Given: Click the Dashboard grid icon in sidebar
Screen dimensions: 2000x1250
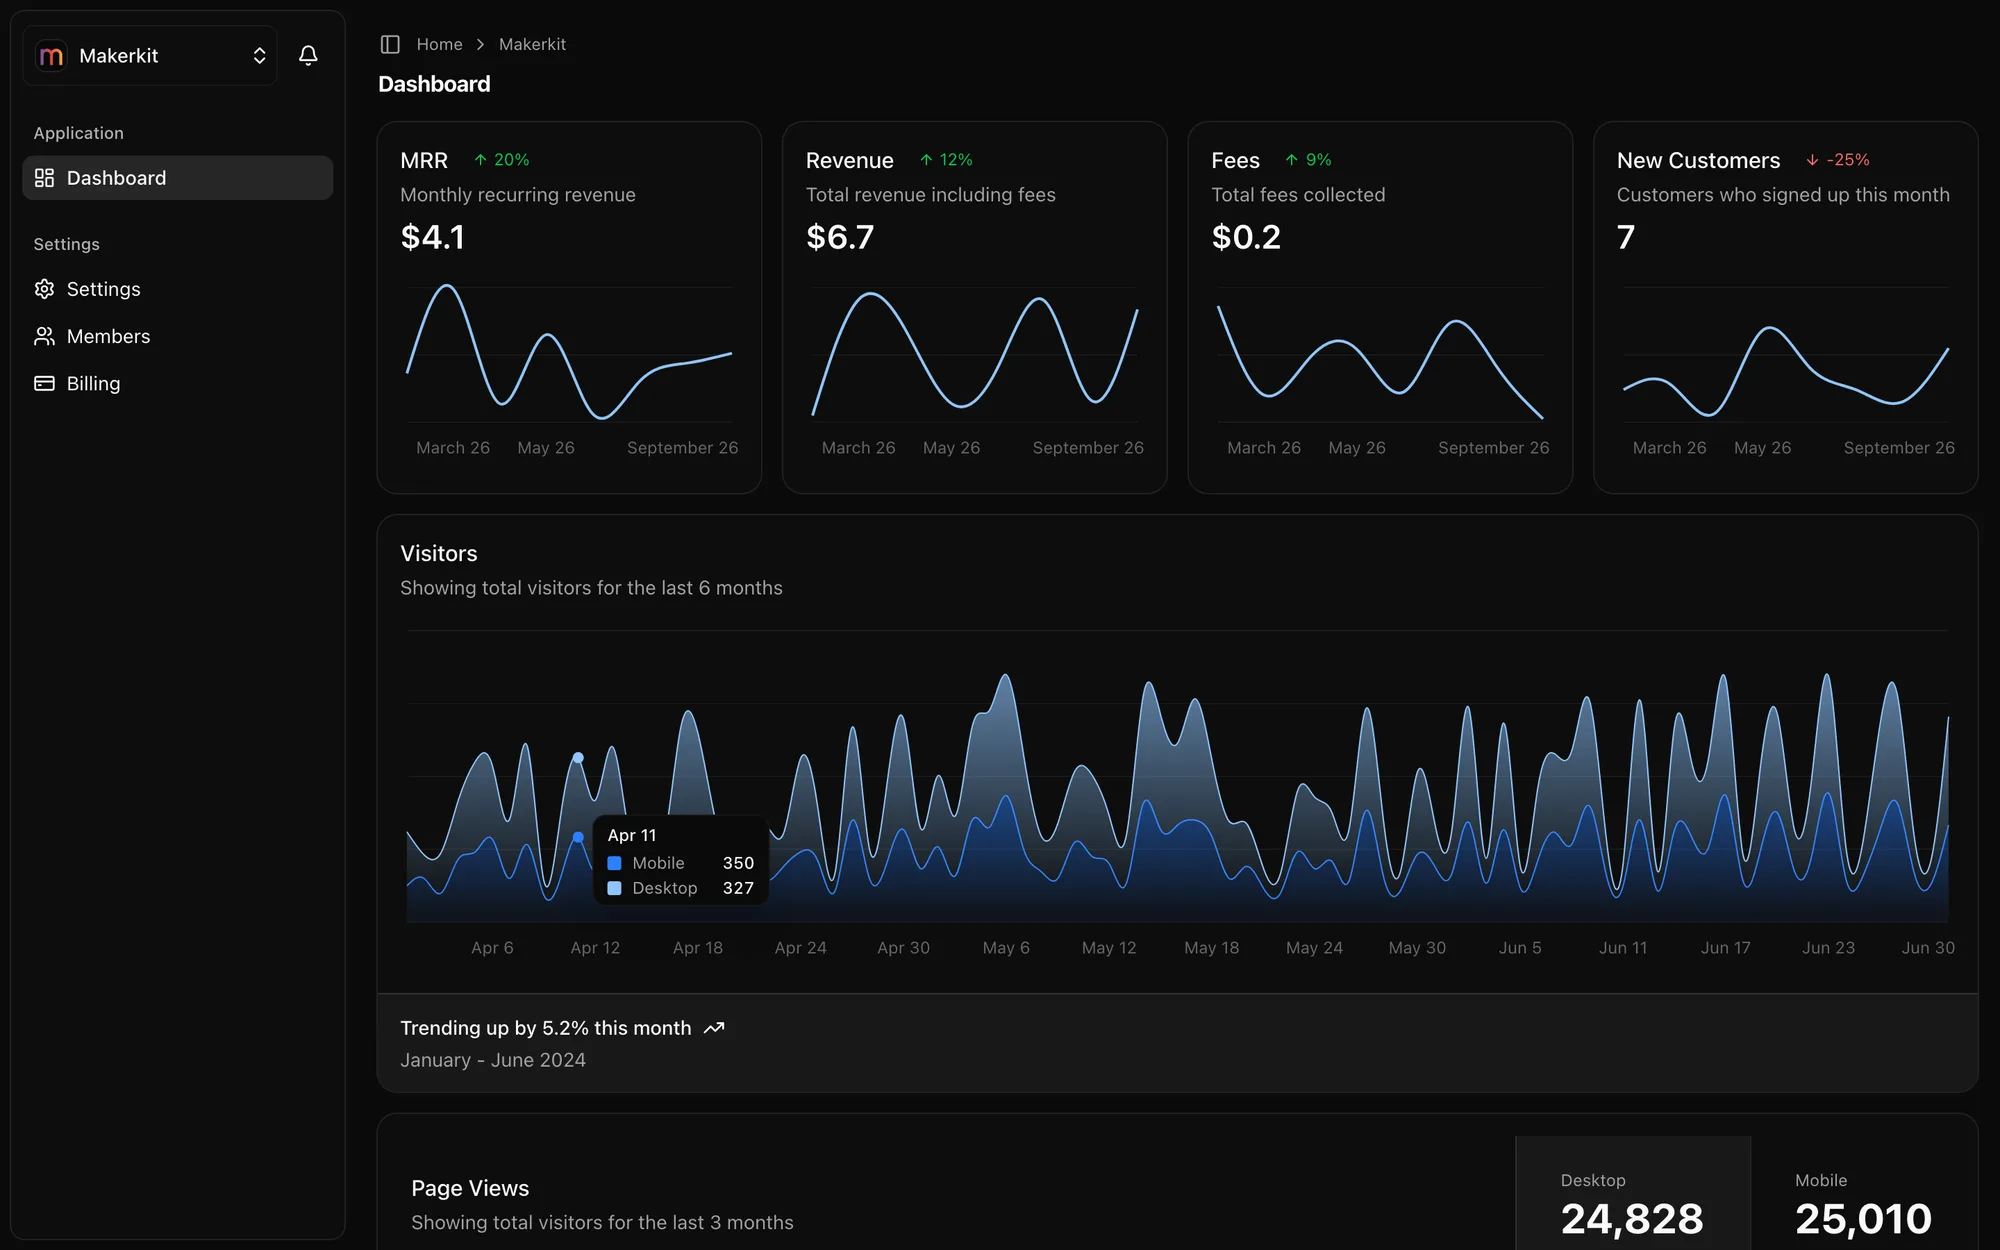Looking at the screenshot, I should (44, 178).
